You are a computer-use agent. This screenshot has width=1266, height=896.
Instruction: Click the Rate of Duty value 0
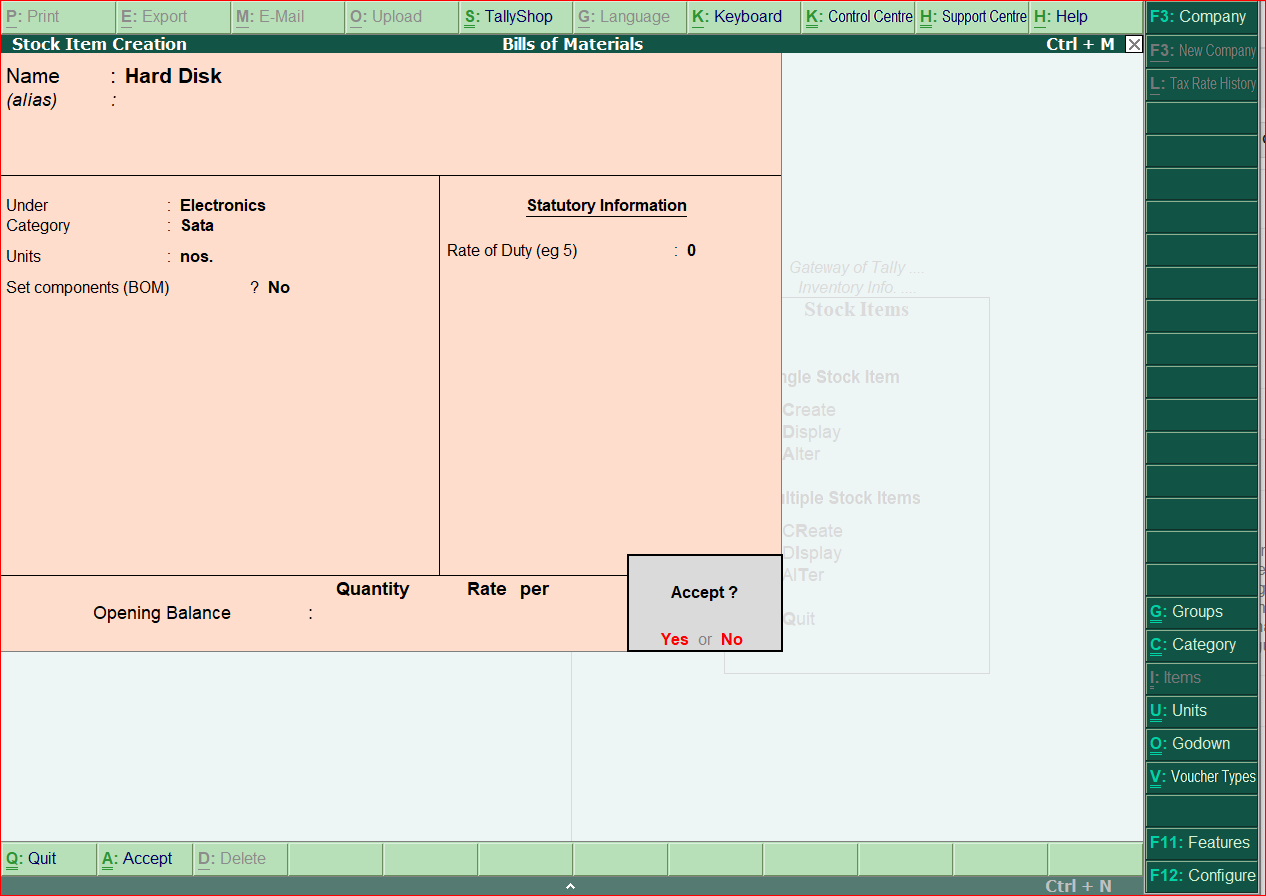[x=691, y=250]
